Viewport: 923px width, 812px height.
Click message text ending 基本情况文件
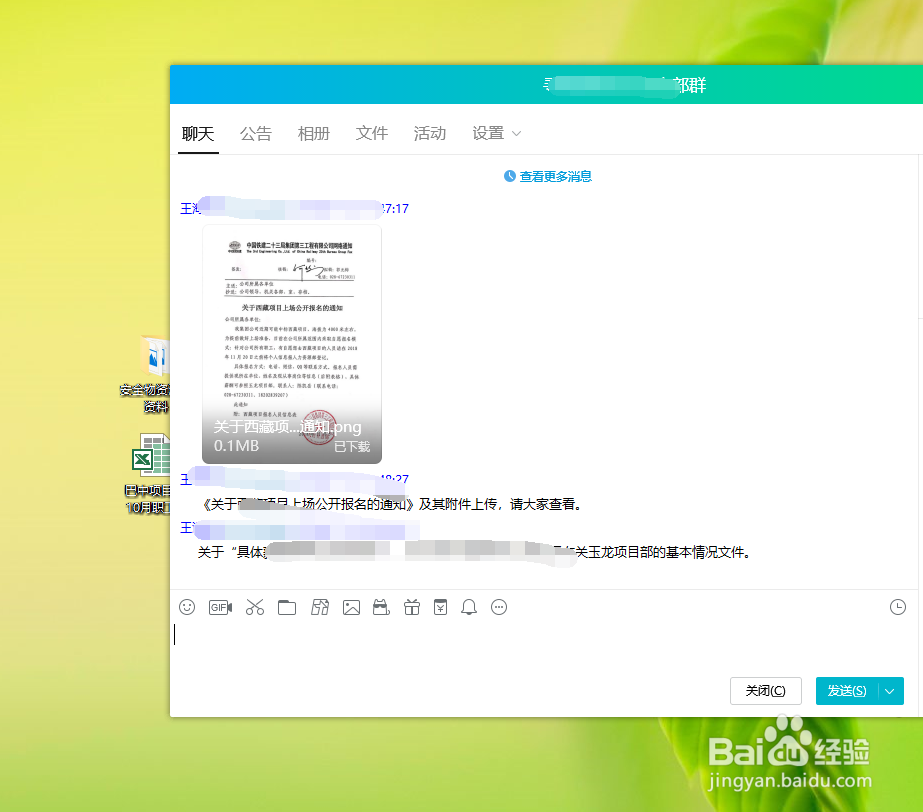point(663,552)
